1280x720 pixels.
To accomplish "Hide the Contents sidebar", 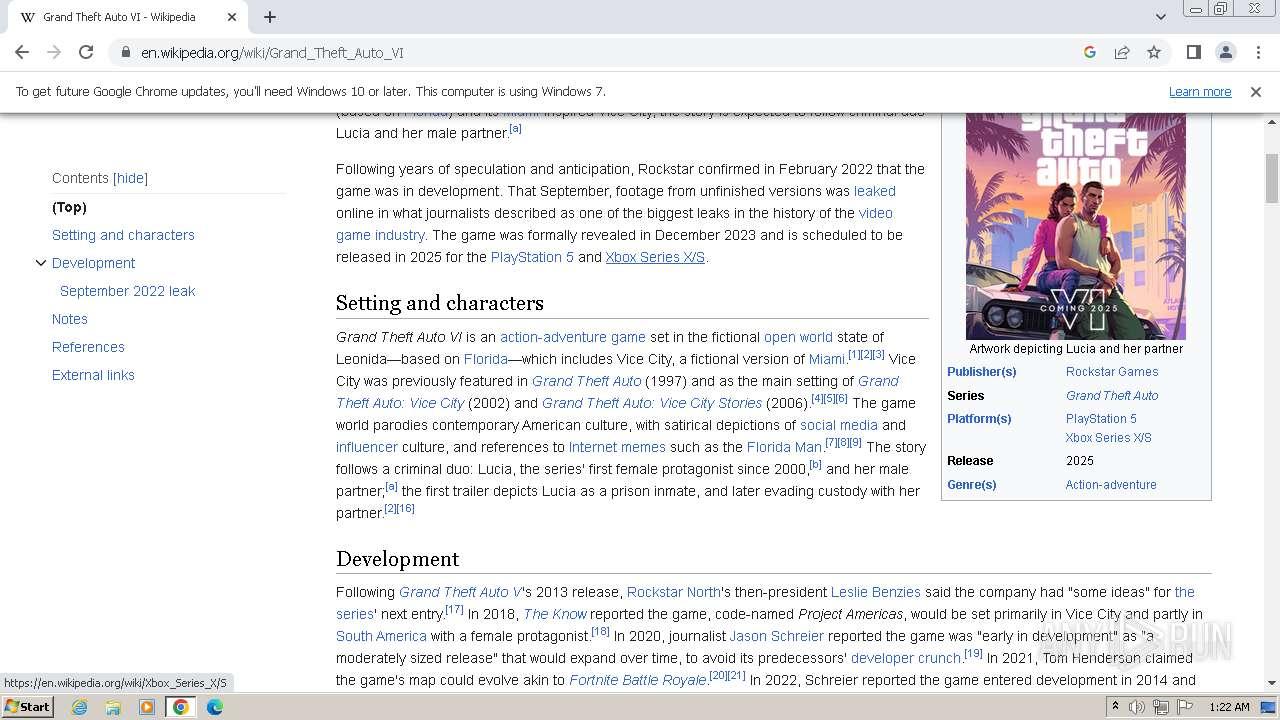I will click(x=130, y=178).
